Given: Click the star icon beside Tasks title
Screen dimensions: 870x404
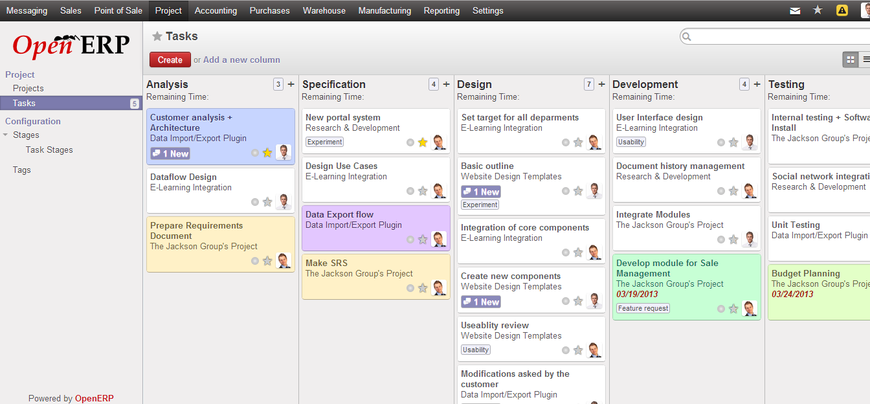Looking at the screenshot, I should 157,37.
